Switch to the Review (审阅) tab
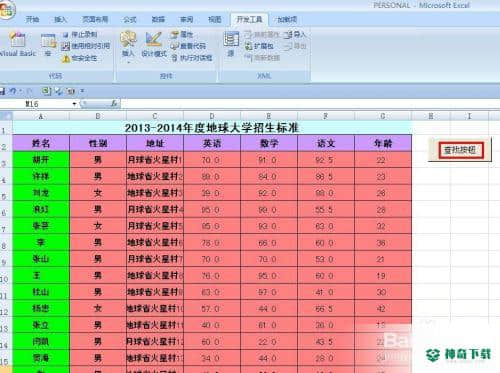This screenshot has height=373, width=500. tap(186, 20)
